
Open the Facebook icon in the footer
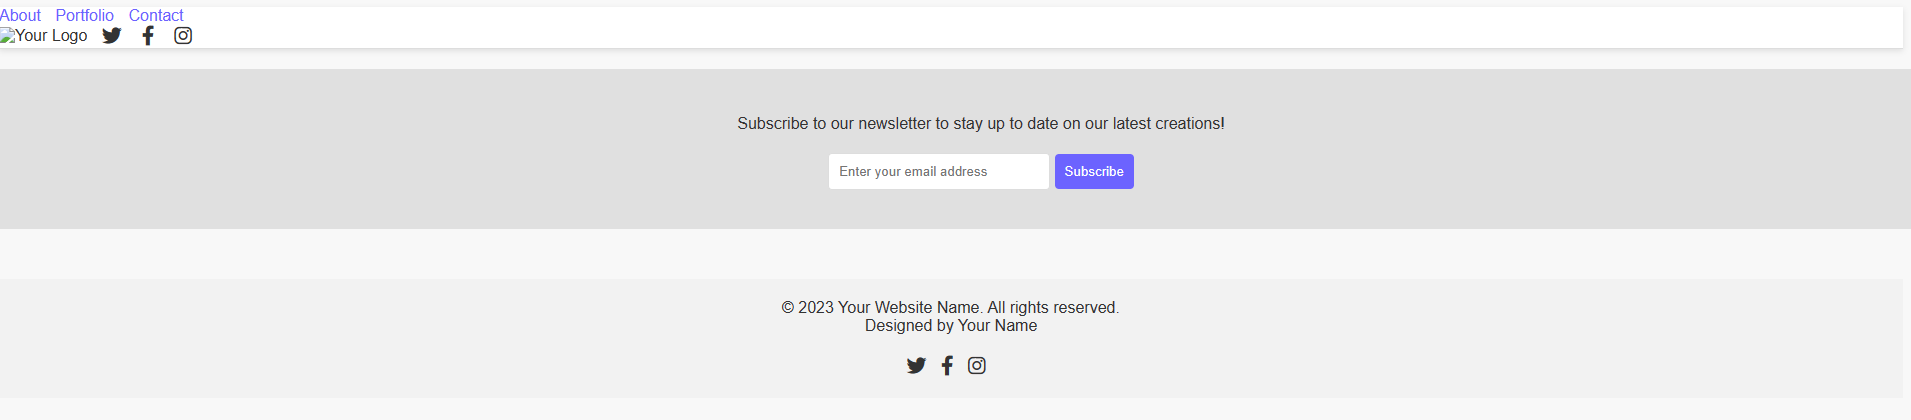pyautogui.click(x=947, y=366)
